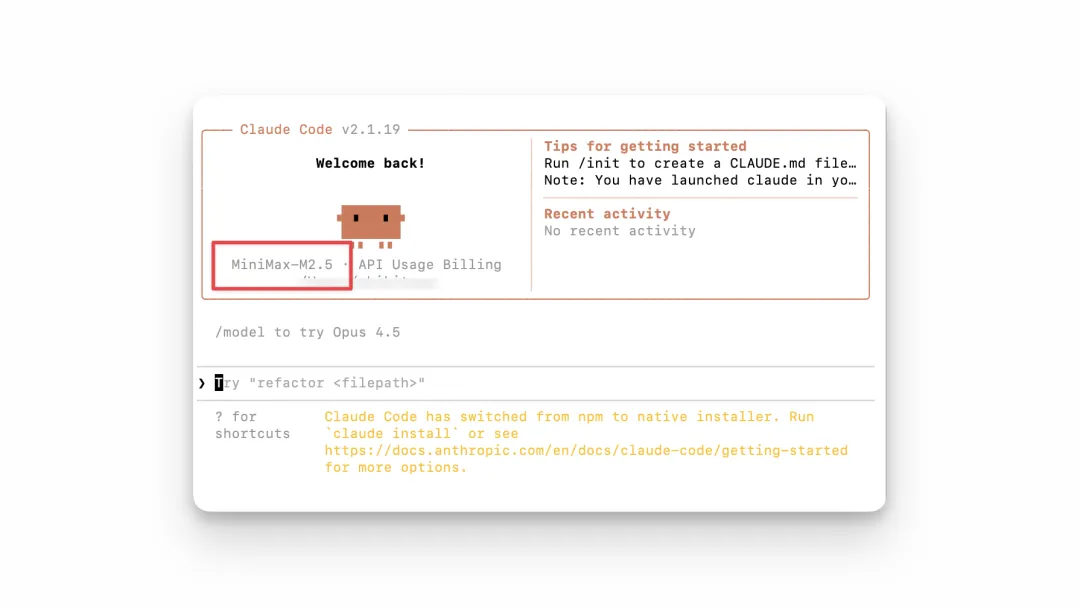This screenshot has width=1080, height=607.
Task: Click the blinking block cursor
Action: click(x=219, y=383)
